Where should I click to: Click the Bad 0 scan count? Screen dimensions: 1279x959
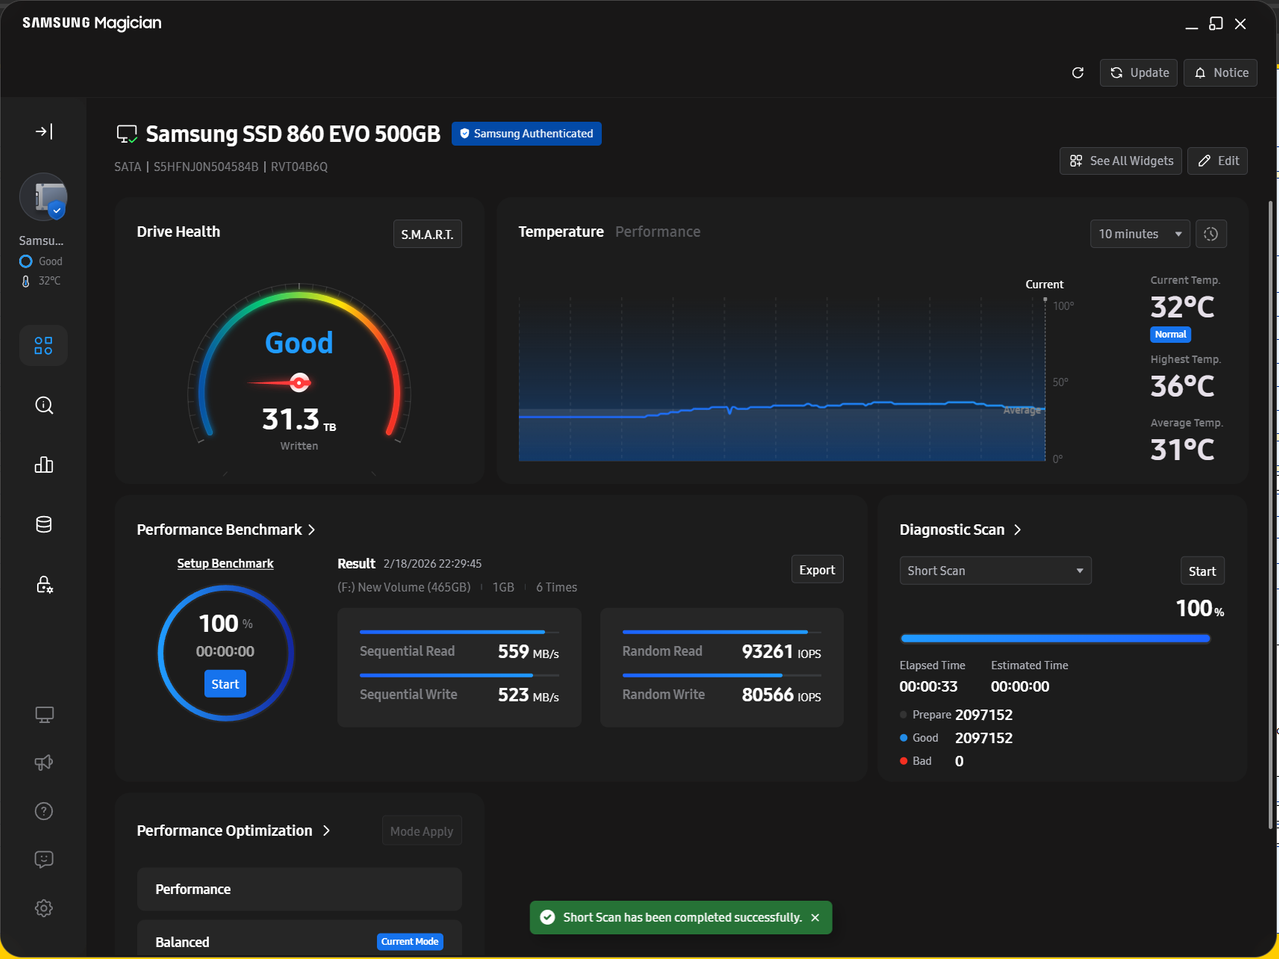pos(959,761)
